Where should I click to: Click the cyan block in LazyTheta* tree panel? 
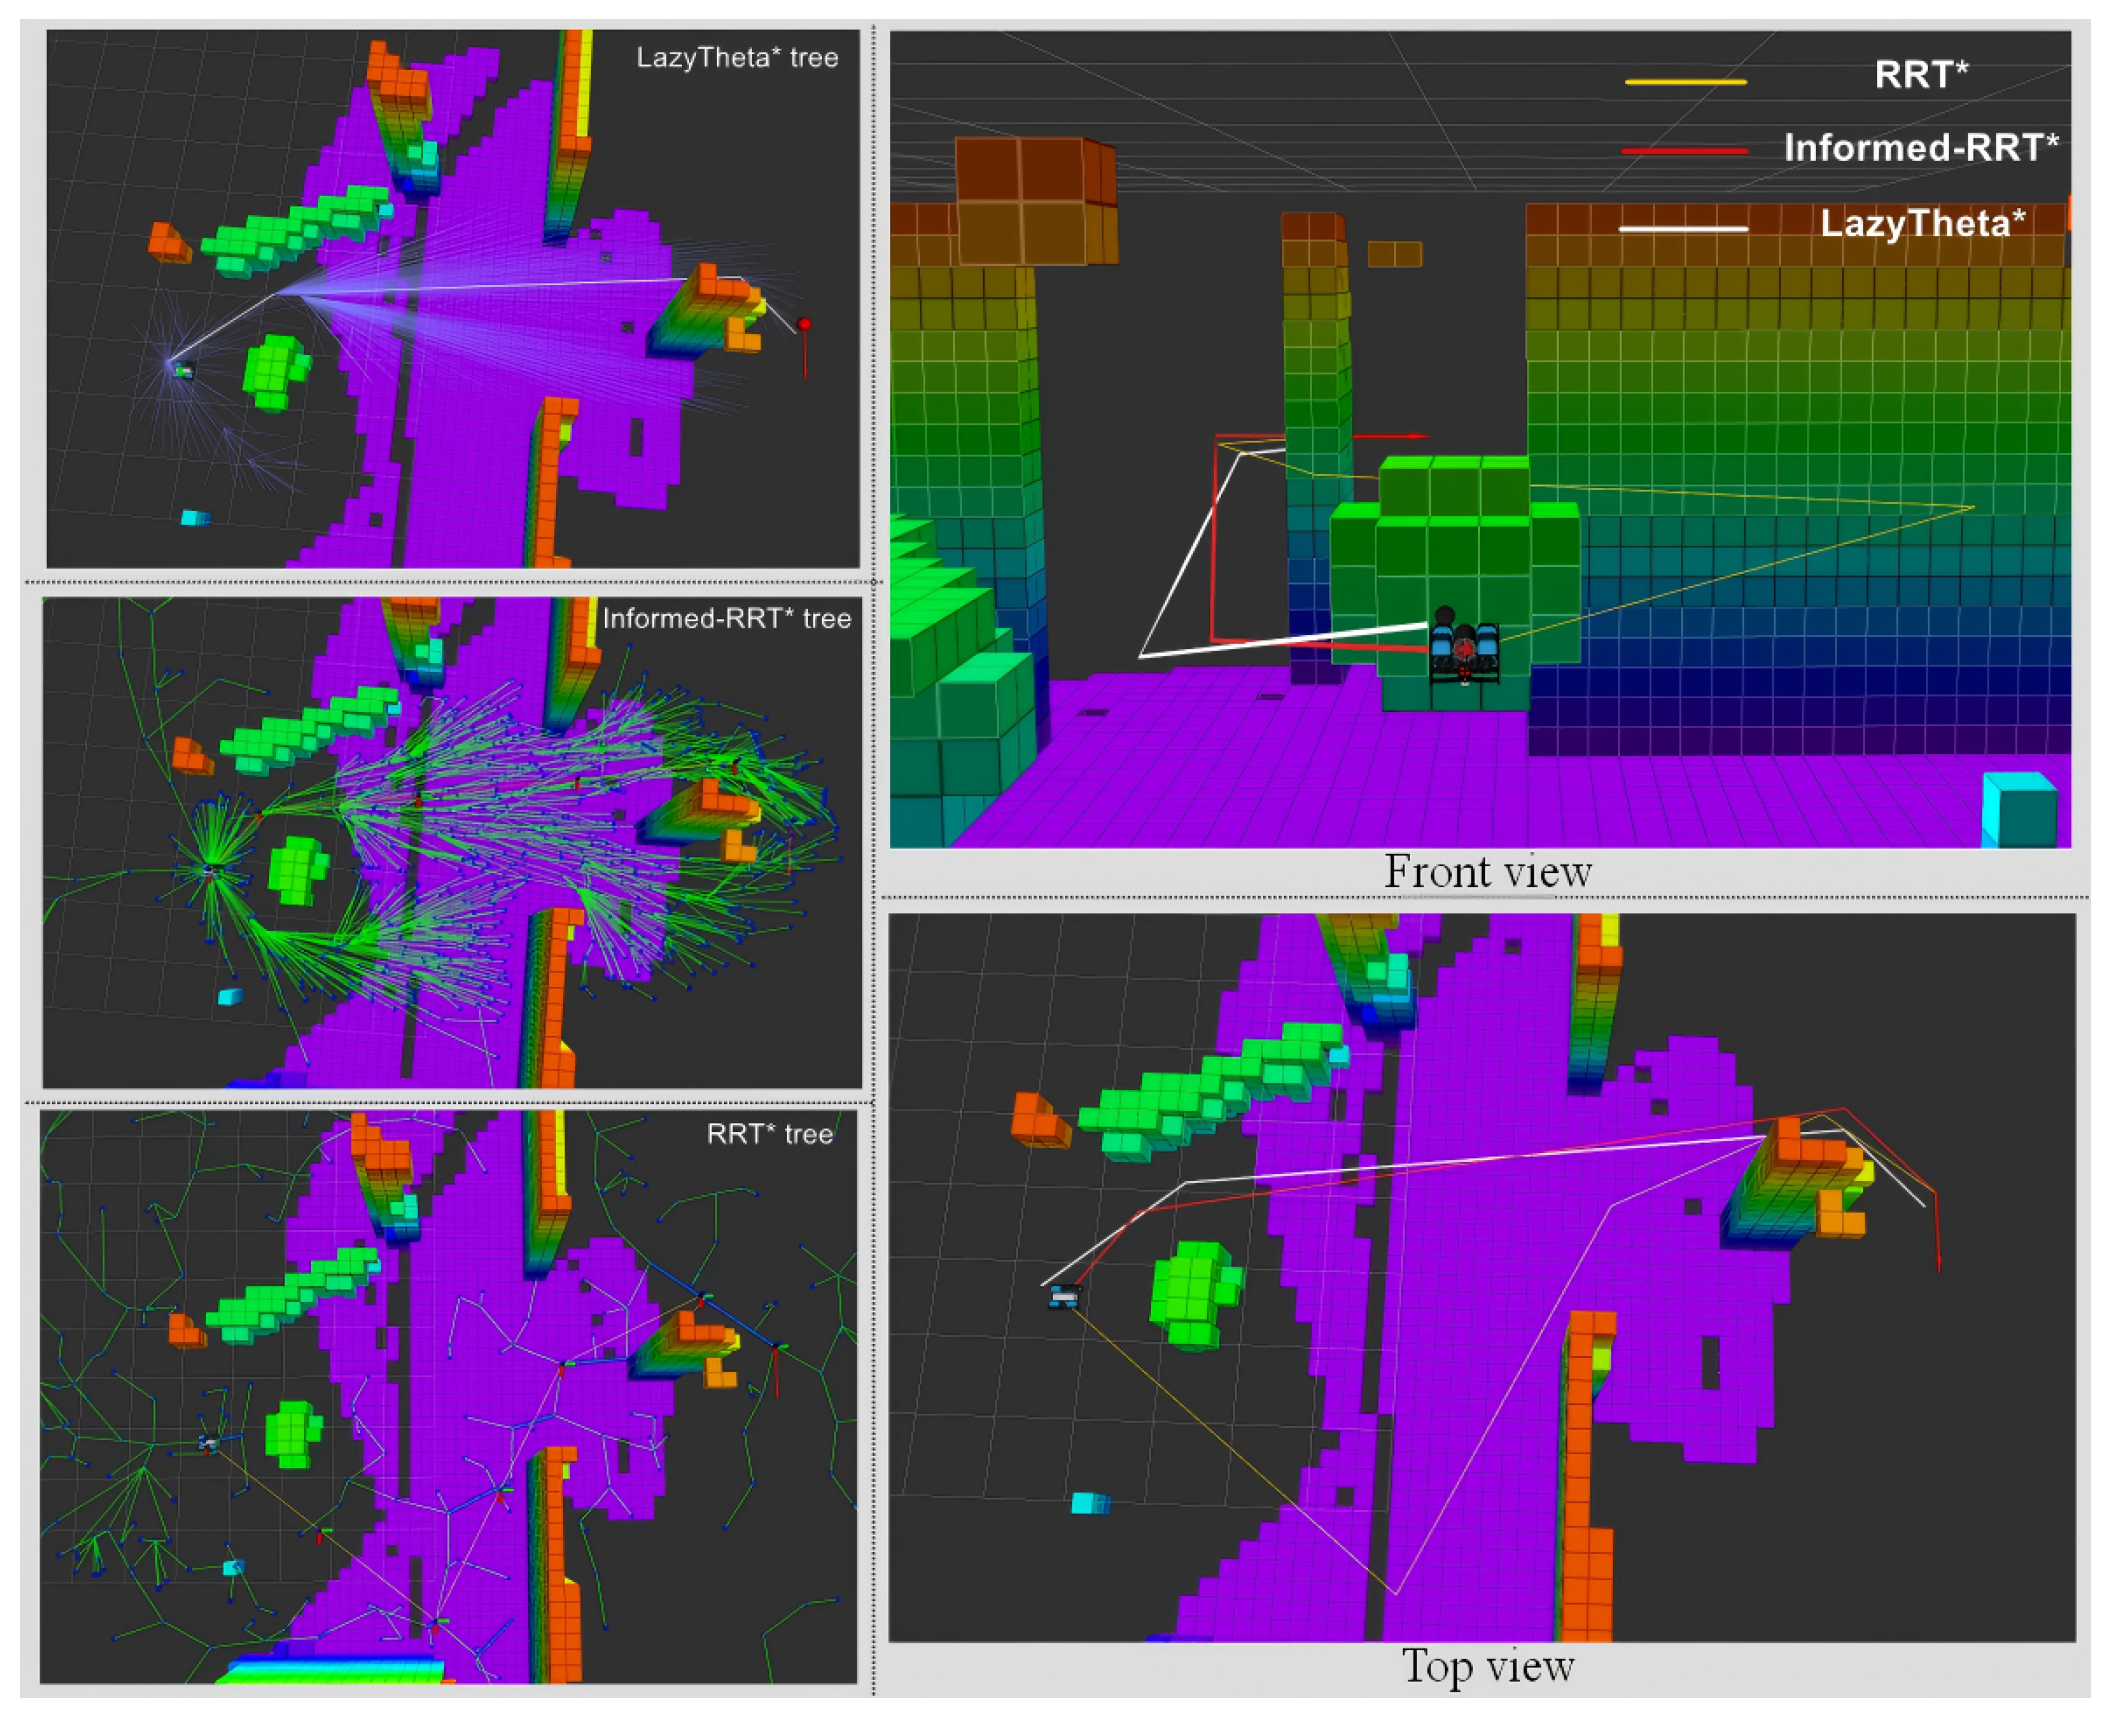[x=195, y=517]
